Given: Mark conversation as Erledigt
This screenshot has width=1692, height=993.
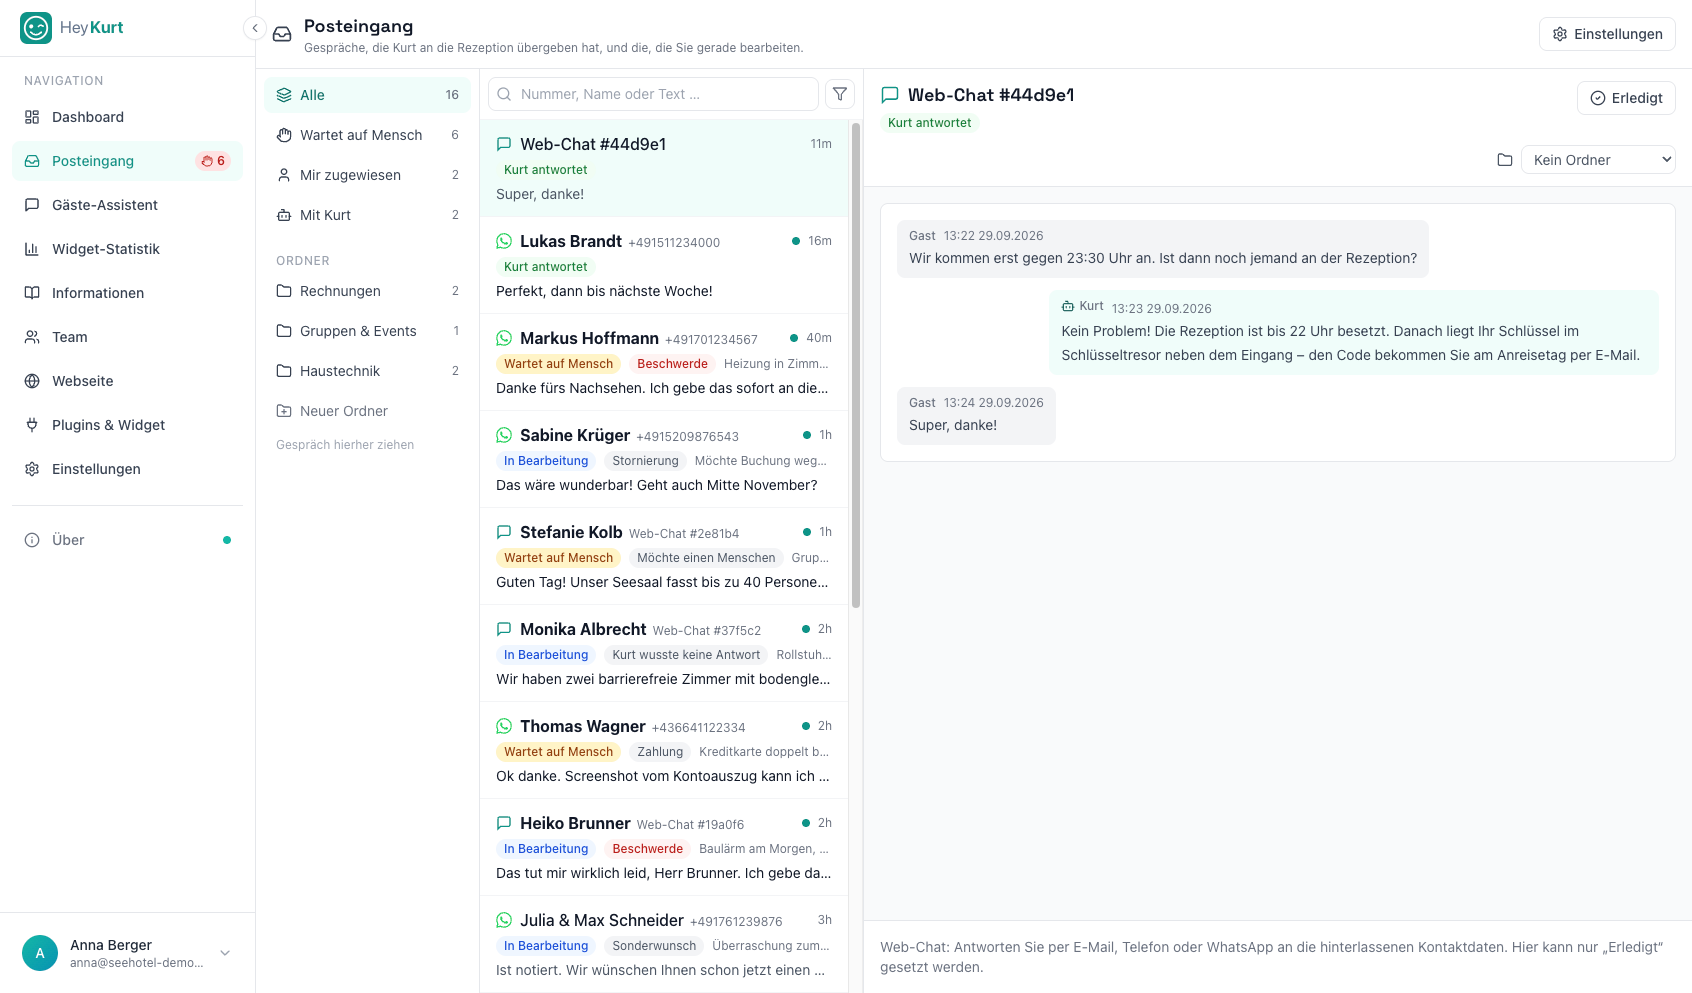Looking at the screenshot, I should point(1626,98).
